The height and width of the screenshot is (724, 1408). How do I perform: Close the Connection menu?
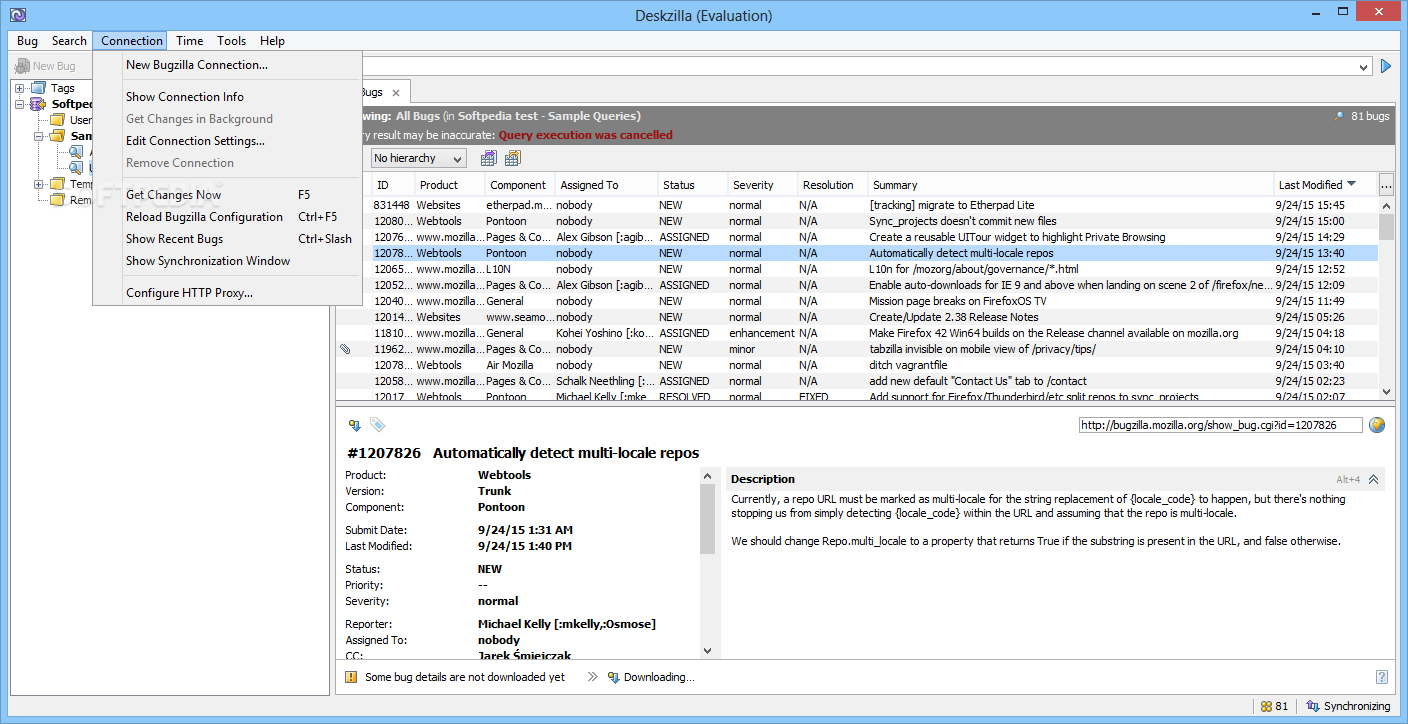[x=131, y=41]
